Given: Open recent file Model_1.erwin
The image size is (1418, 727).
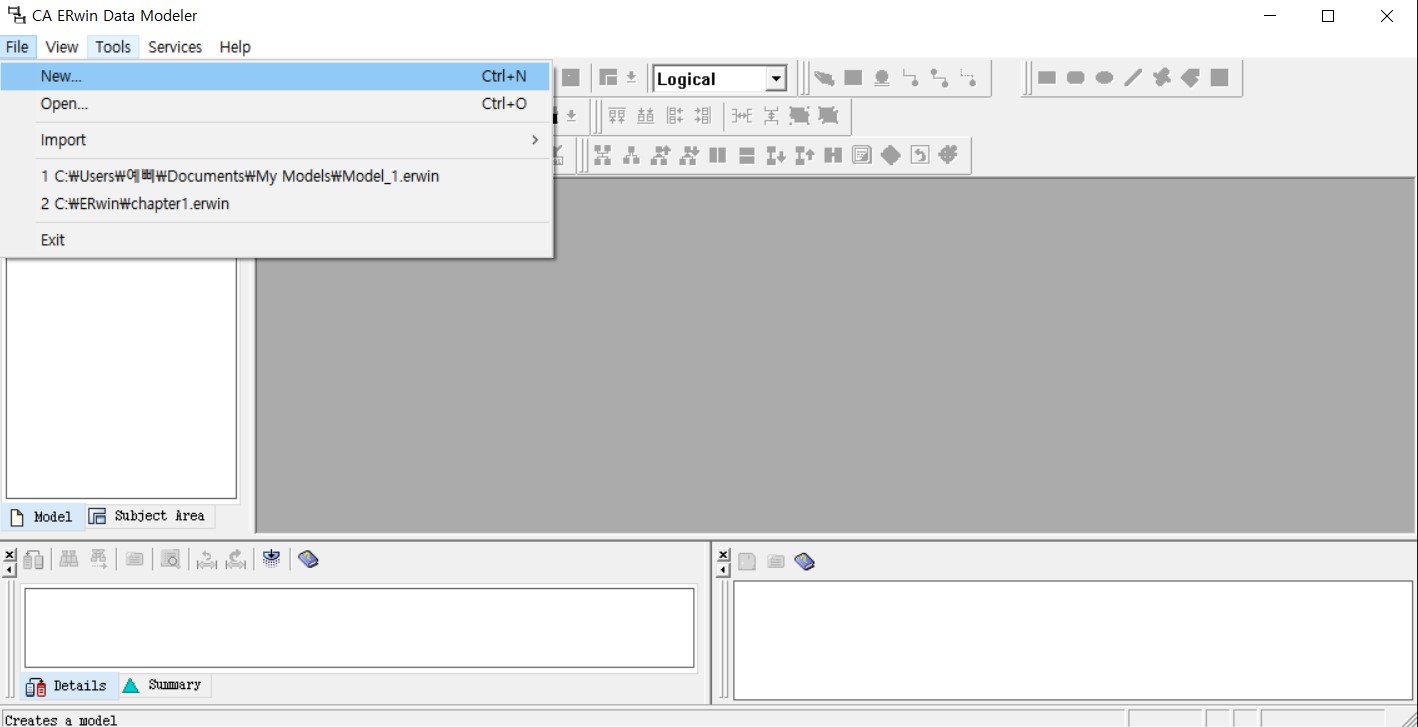Looking at the screenshot, I should [x=275, y=176].
